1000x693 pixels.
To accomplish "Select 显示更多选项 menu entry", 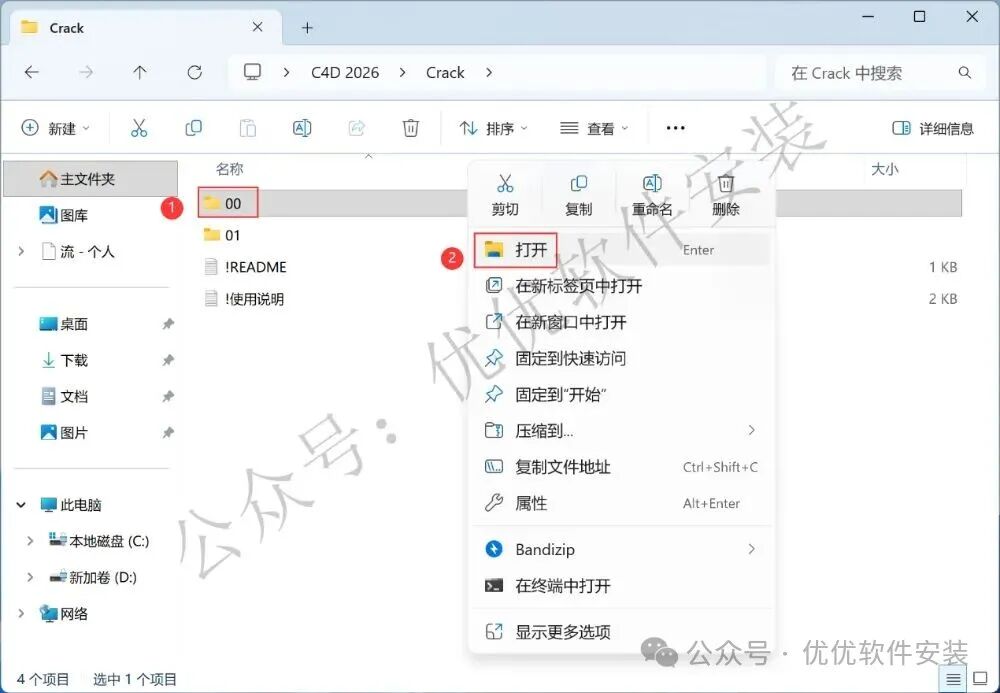I will (622, 632).
